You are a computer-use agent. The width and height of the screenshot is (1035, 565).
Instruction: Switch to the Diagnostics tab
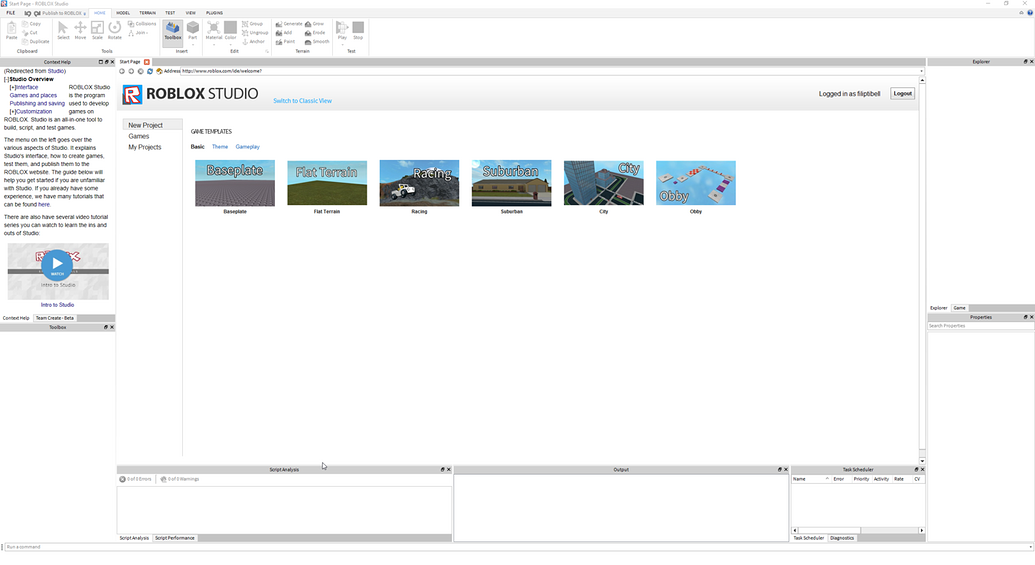pos(842,538)
